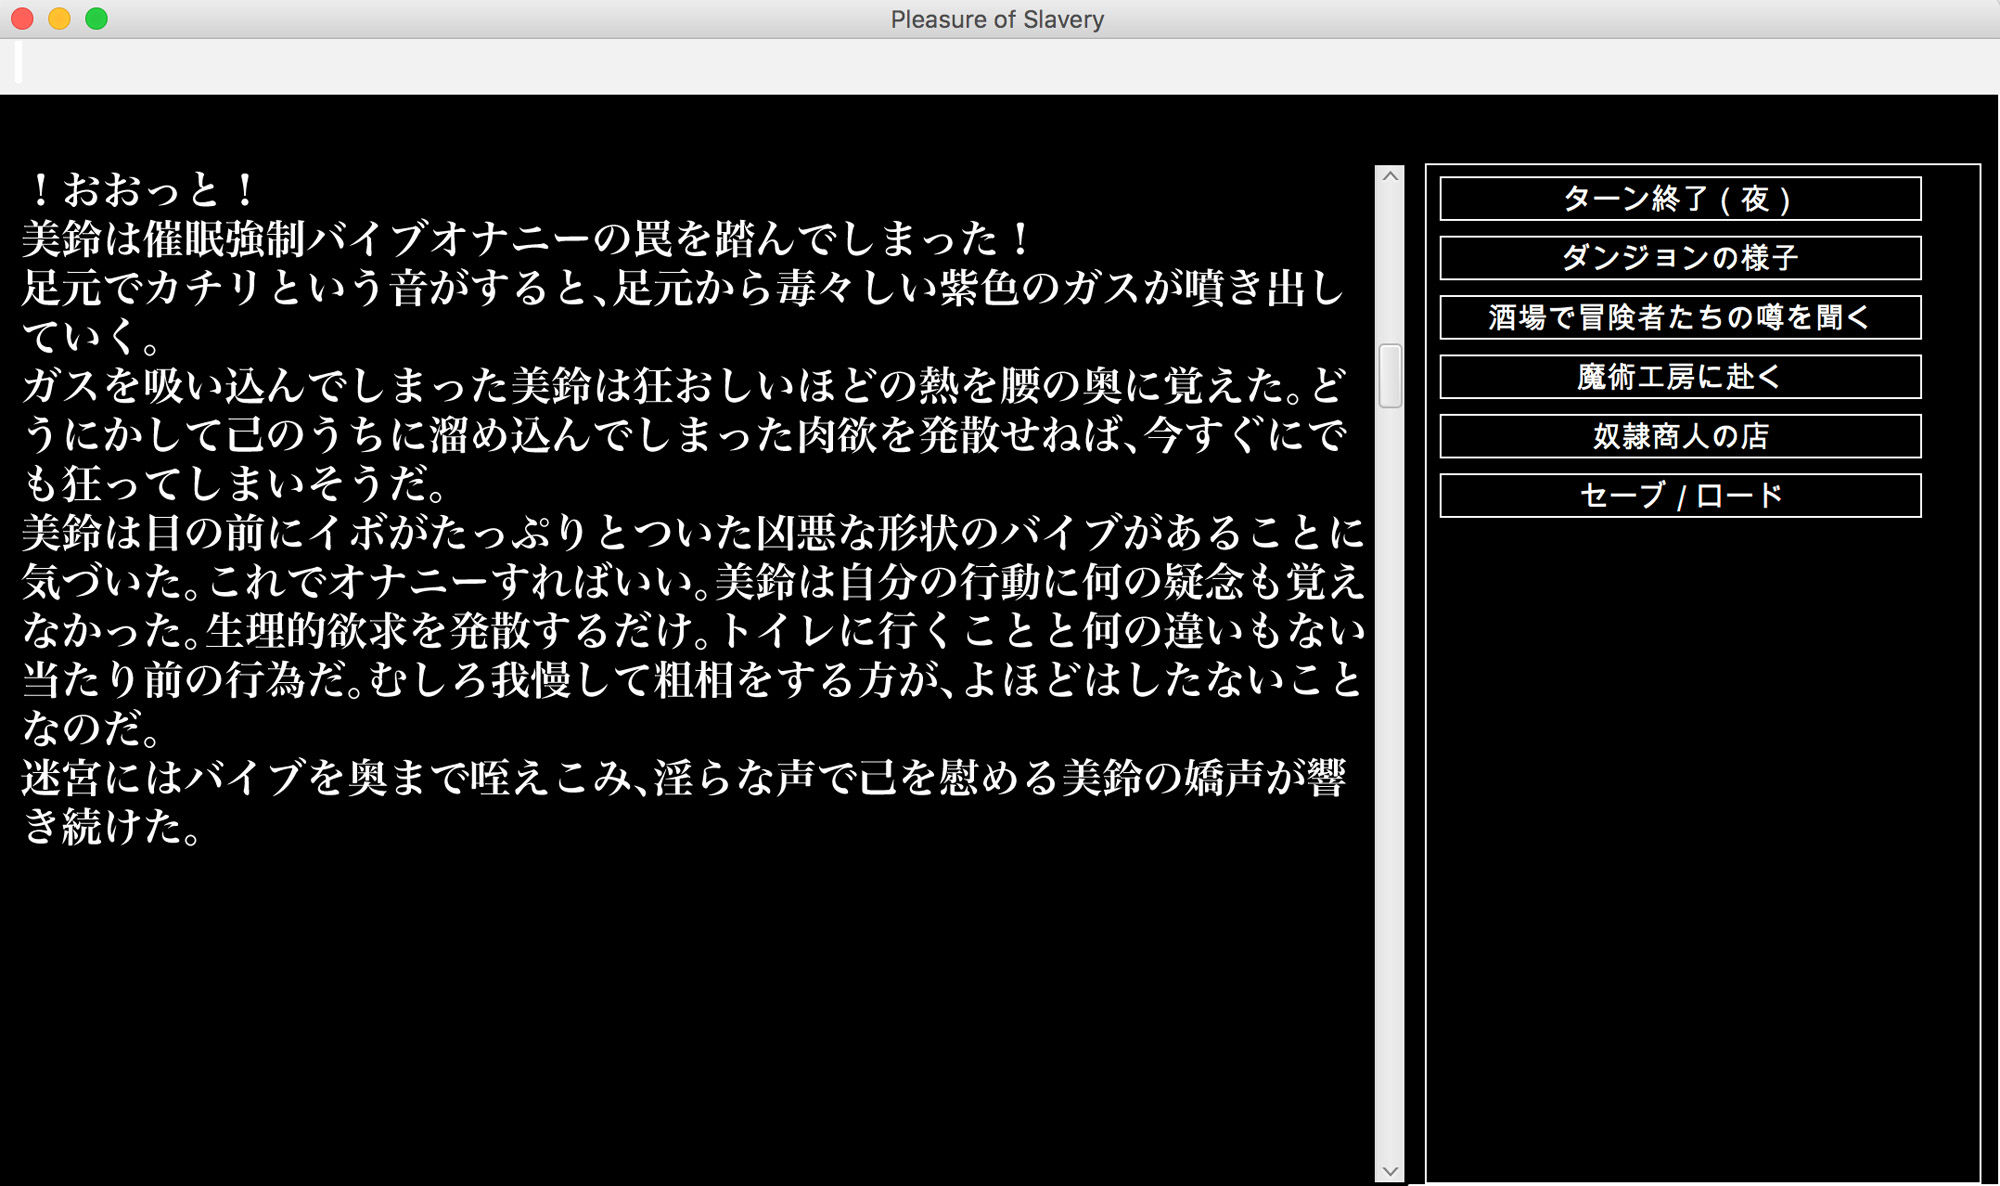Screen dimensions: 2000x1186
Task: Visit the magic workshop via 魔術工房に赴く
Action: tap(1679, 377)
